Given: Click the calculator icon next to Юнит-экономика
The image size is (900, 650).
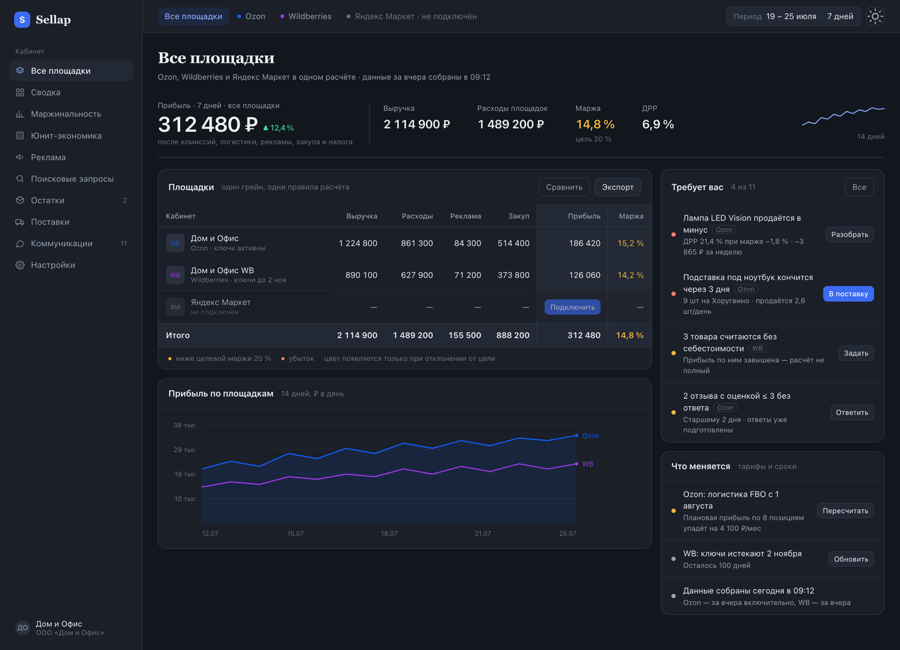Looking at the screenshot, I should (x=20, y=136).
